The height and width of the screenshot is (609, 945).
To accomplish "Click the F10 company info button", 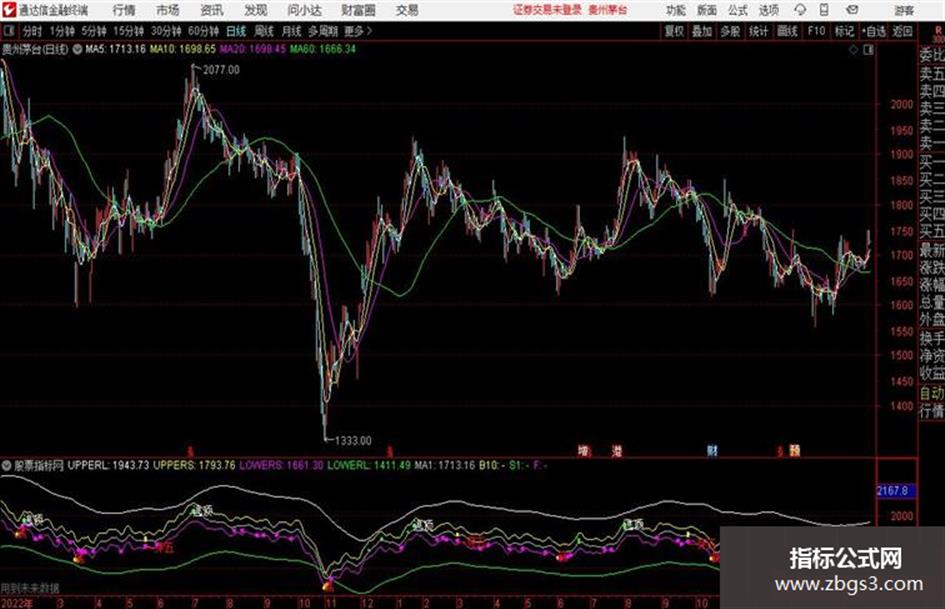I will [x=816, y=31].
